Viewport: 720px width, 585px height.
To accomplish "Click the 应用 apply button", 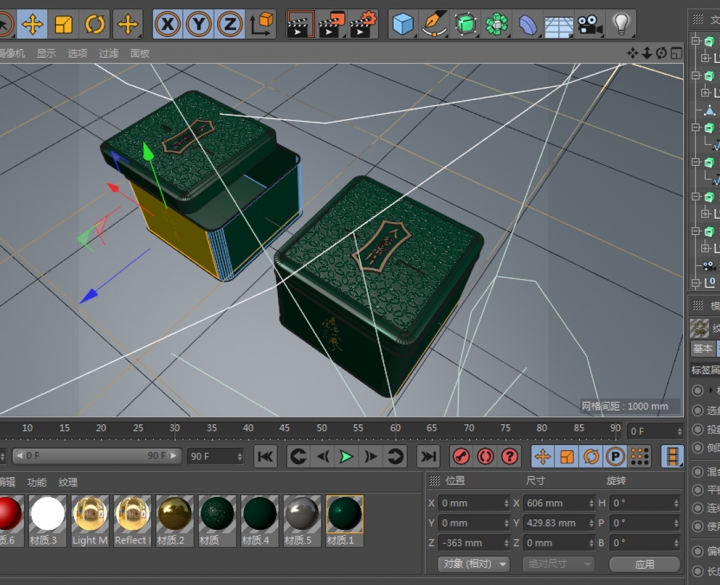I will [x=644, y=564].
